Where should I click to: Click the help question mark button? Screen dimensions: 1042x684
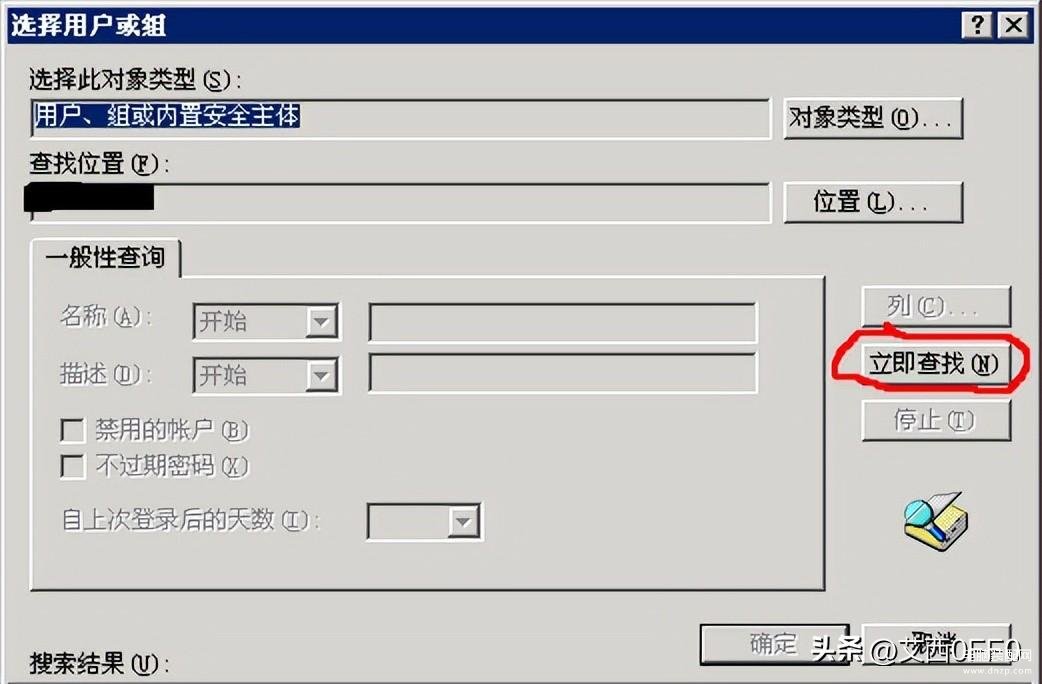click(x=977, y=25)
